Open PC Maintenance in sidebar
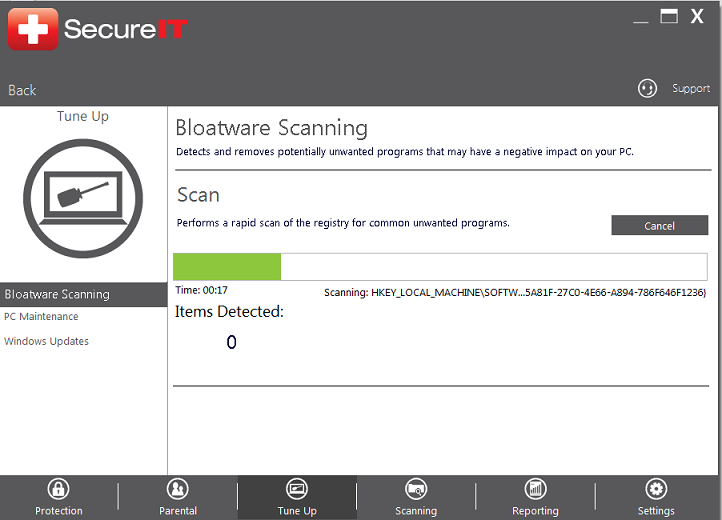The height and width of the screenshot is (520, 722). (x=41, y=317)
